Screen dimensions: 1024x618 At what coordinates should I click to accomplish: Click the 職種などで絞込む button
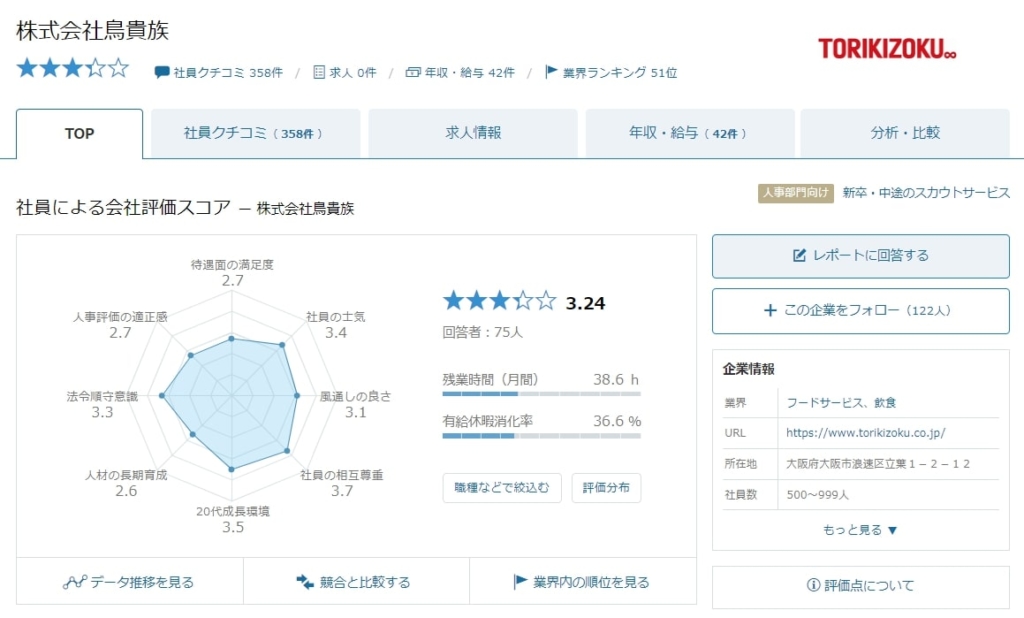[502, 488]
